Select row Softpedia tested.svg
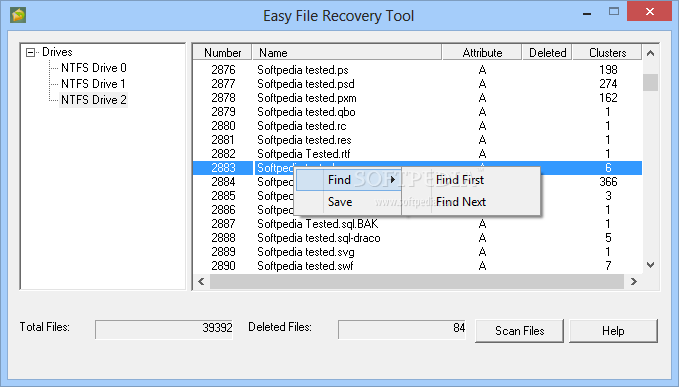Image resolution: width=679 pixels, height=387 pixels. [x=417, y=252]
